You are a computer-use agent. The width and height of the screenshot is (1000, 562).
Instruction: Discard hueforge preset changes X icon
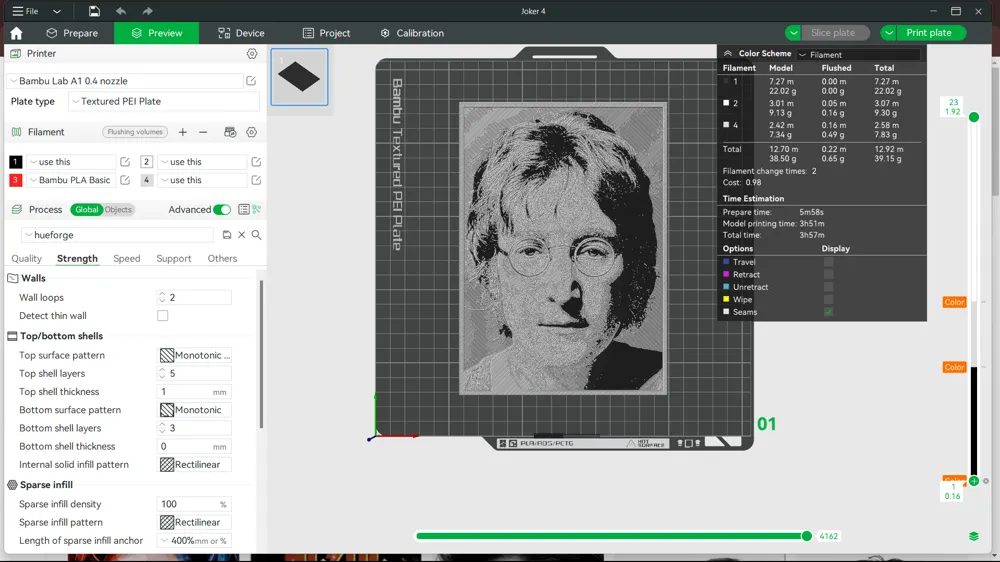tap(242, 235)
